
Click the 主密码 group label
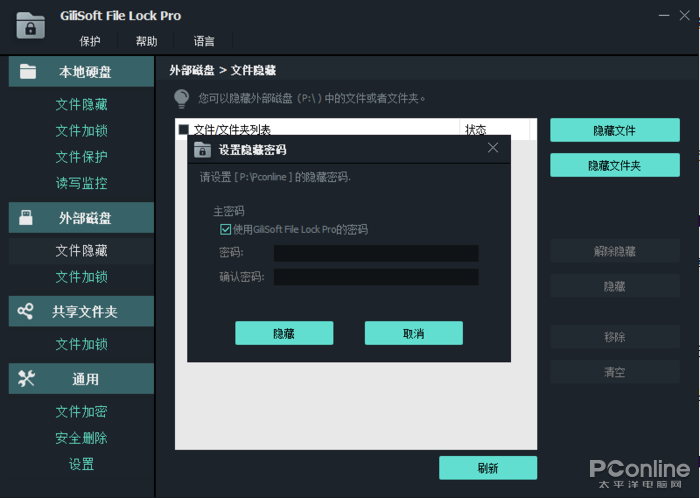coord(229,211)
